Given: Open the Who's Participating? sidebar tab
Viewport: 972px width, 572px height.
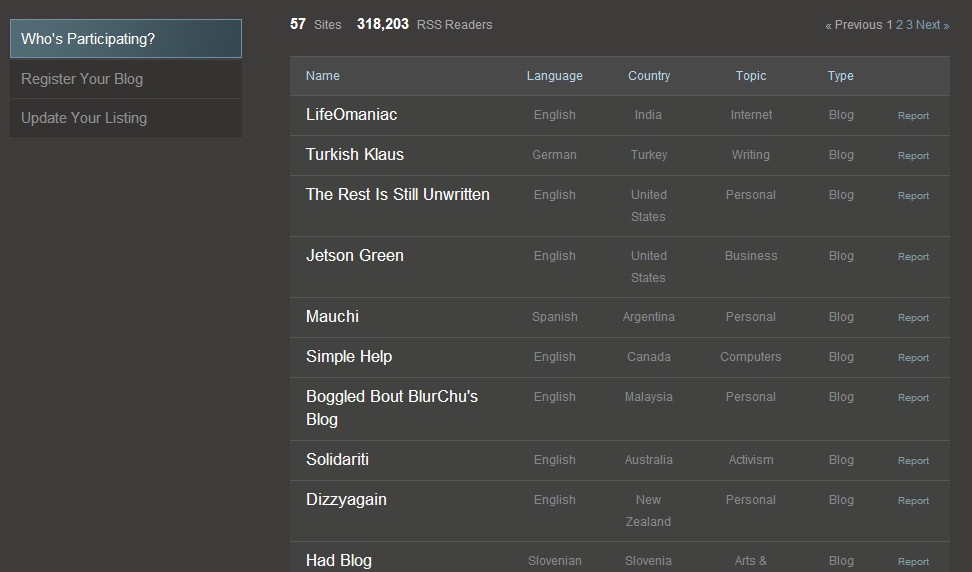Looking at the screenshot, I should (88, 39).
